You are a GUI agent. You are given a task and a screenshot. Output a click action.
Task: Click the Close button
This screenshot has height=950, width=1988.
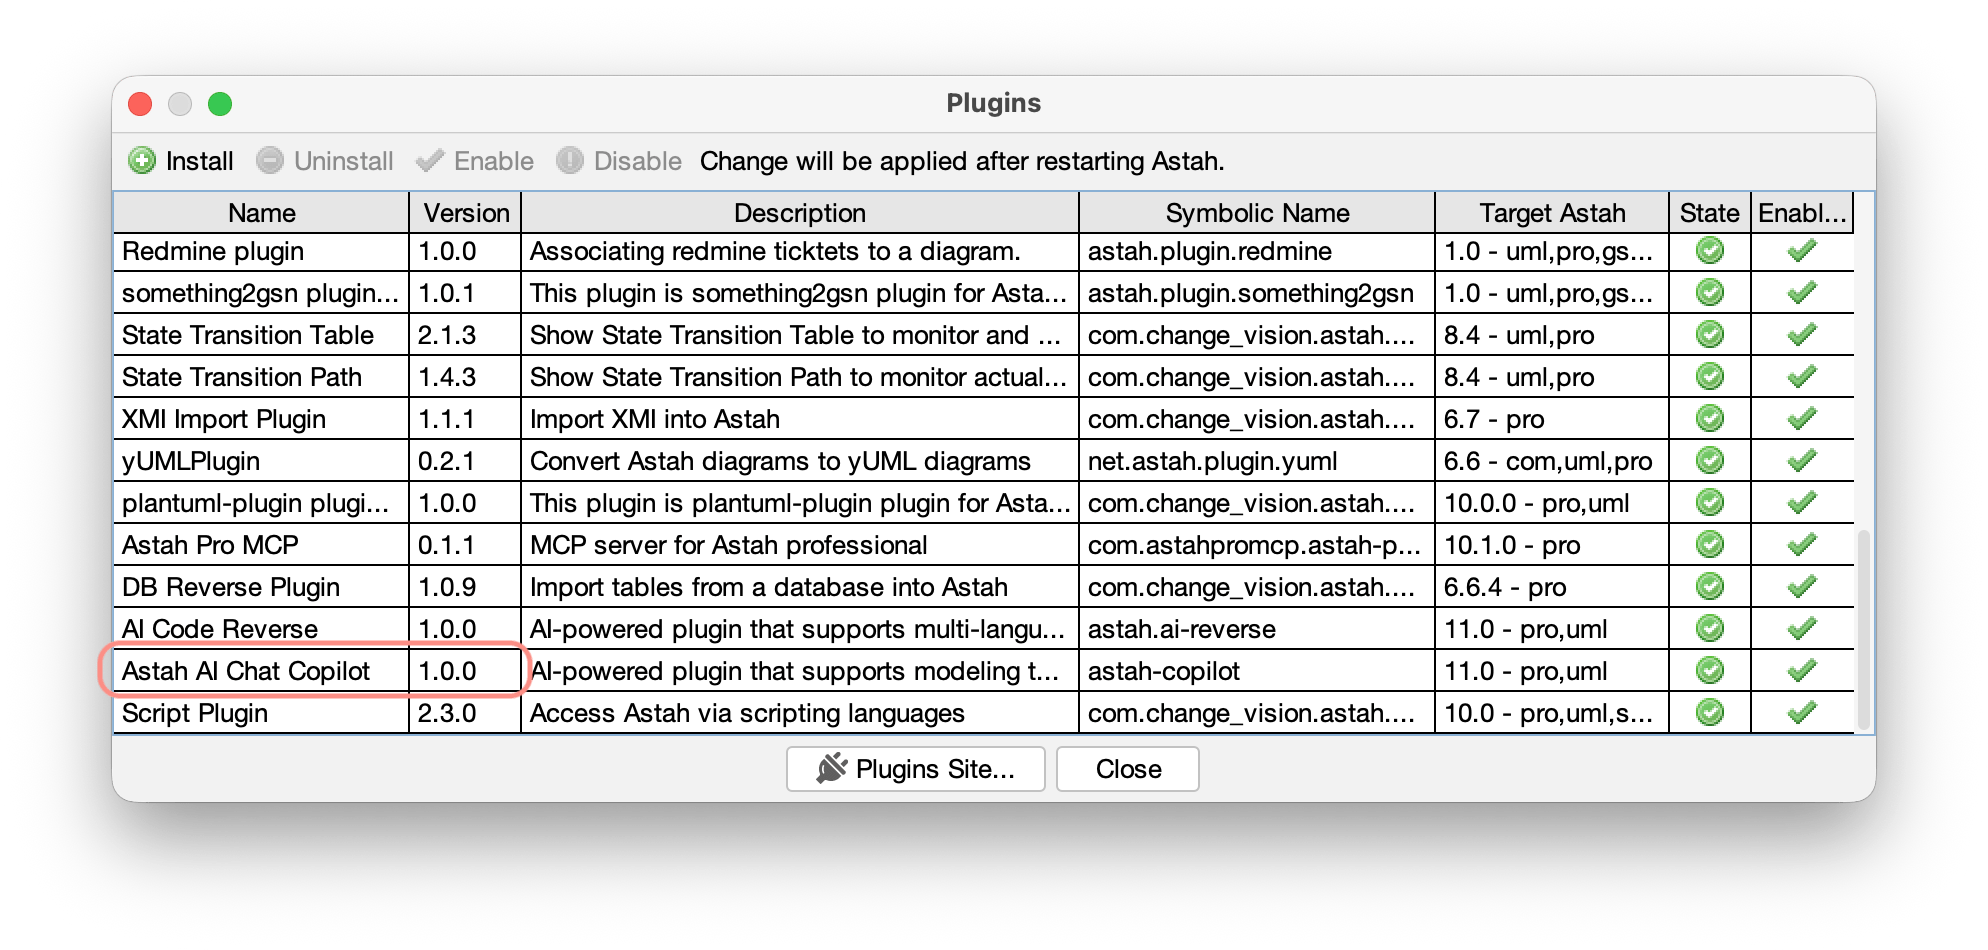[1128, 768]
